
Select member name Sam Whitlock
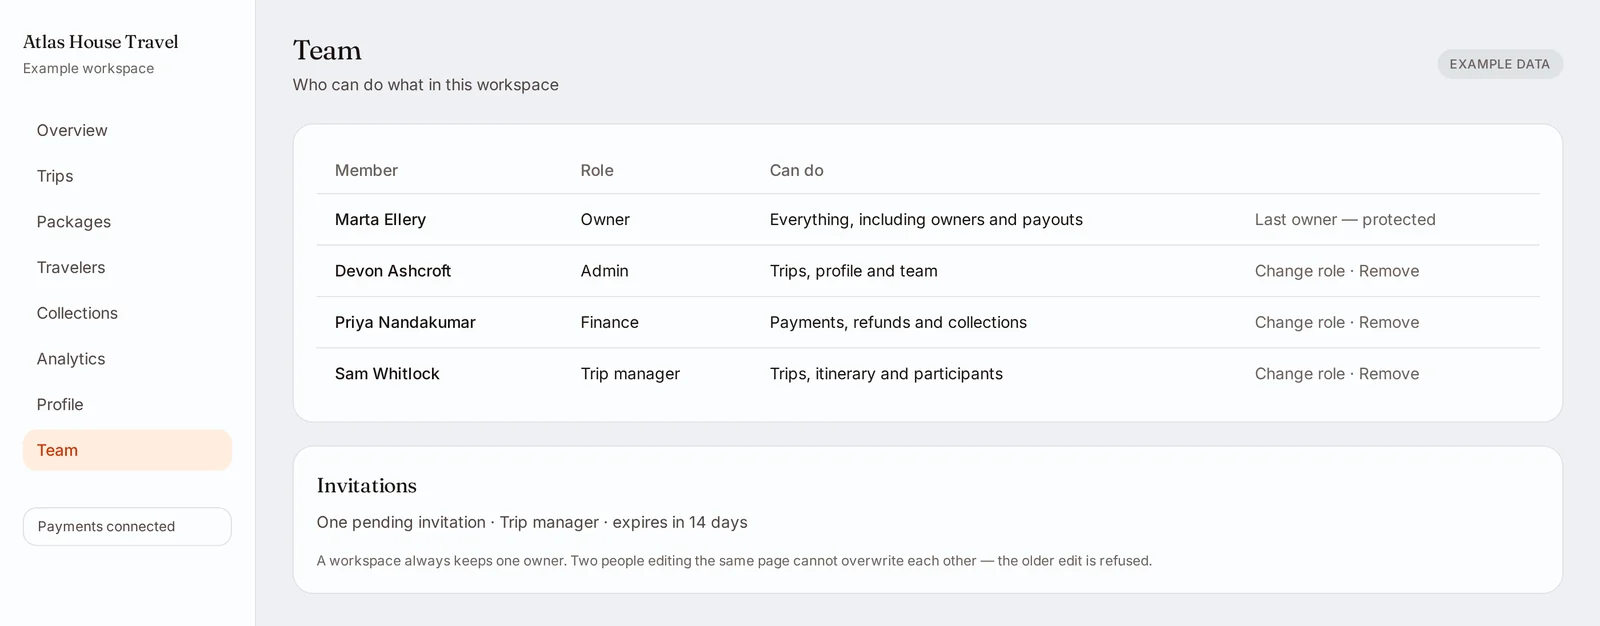pyautogui.click(x=387, y=374)
